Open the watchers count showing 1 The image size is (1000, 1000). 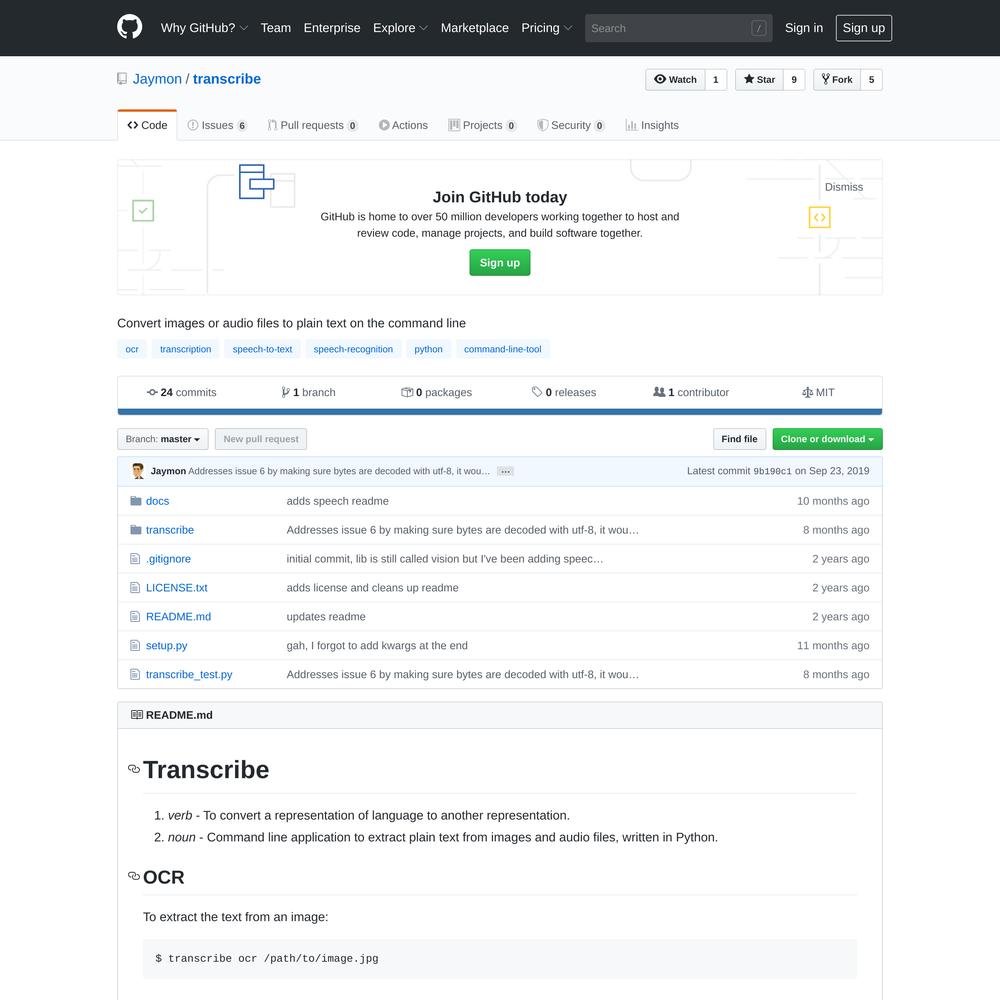coord(716,80)
